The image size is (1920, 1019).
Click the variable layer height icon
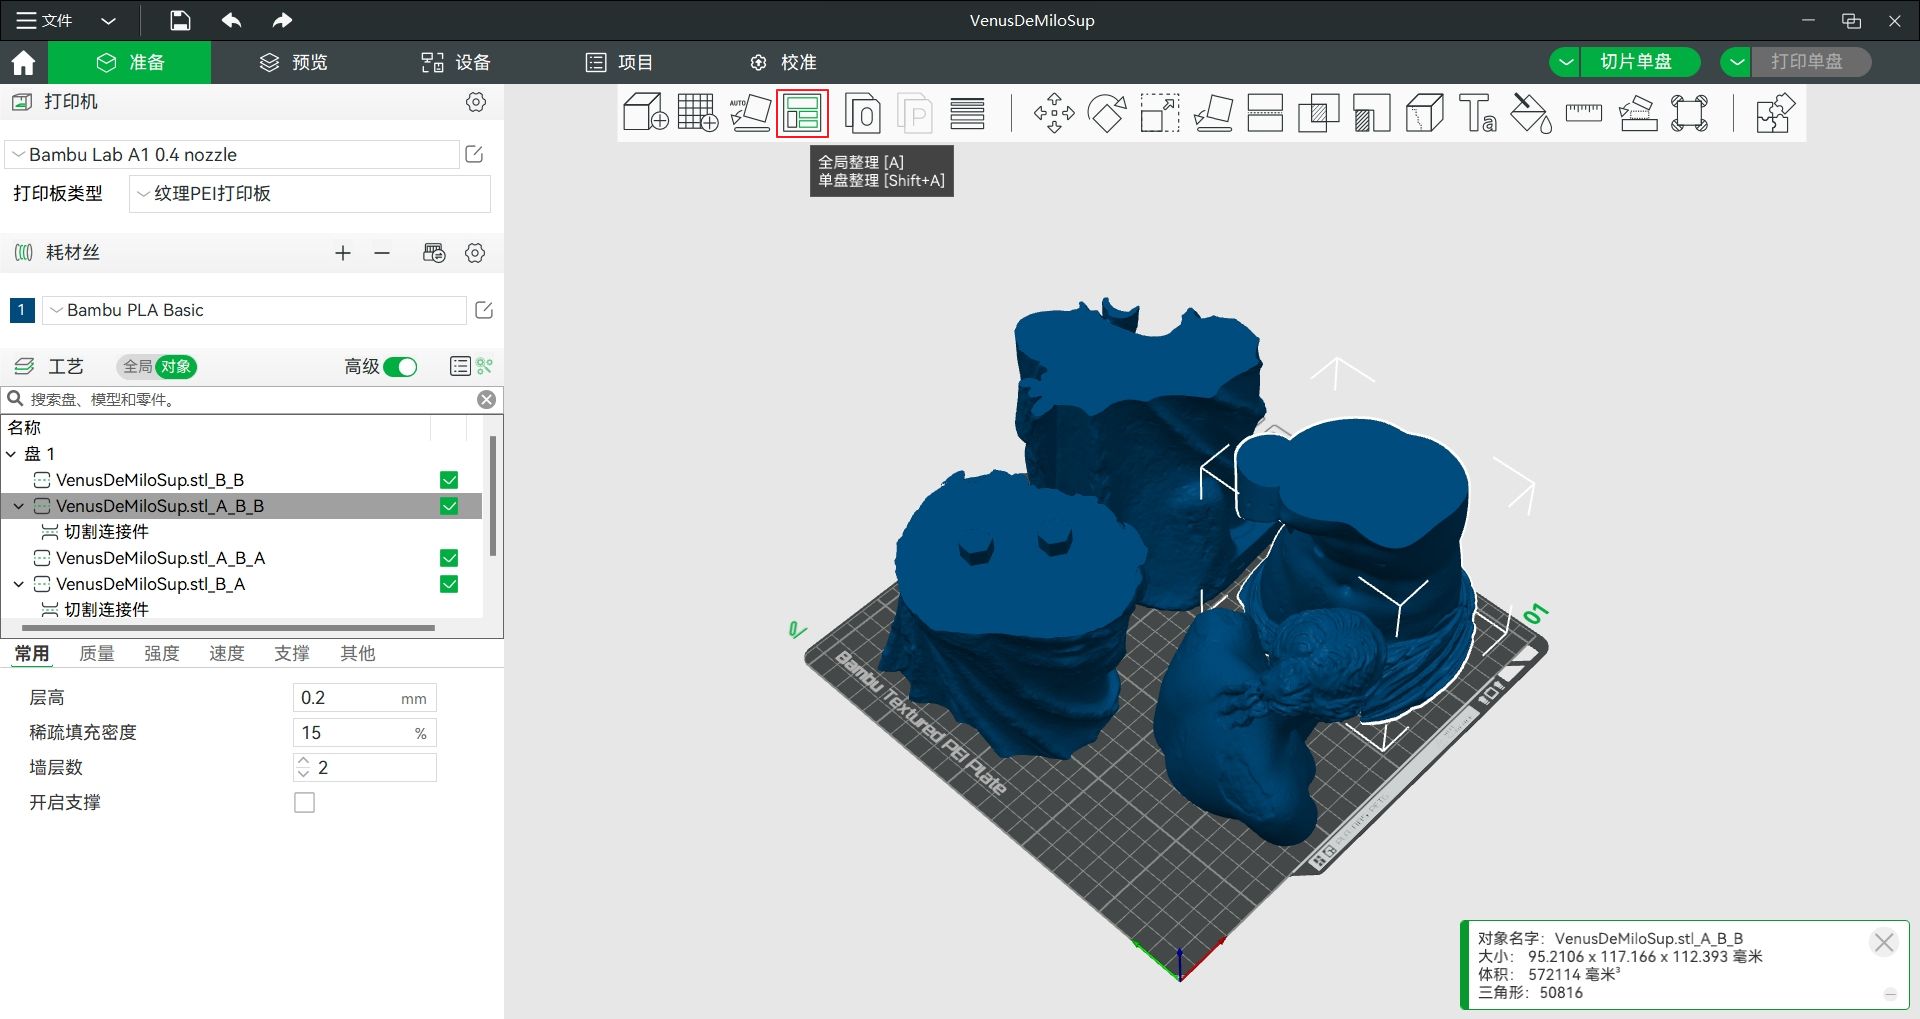point(967,113)
